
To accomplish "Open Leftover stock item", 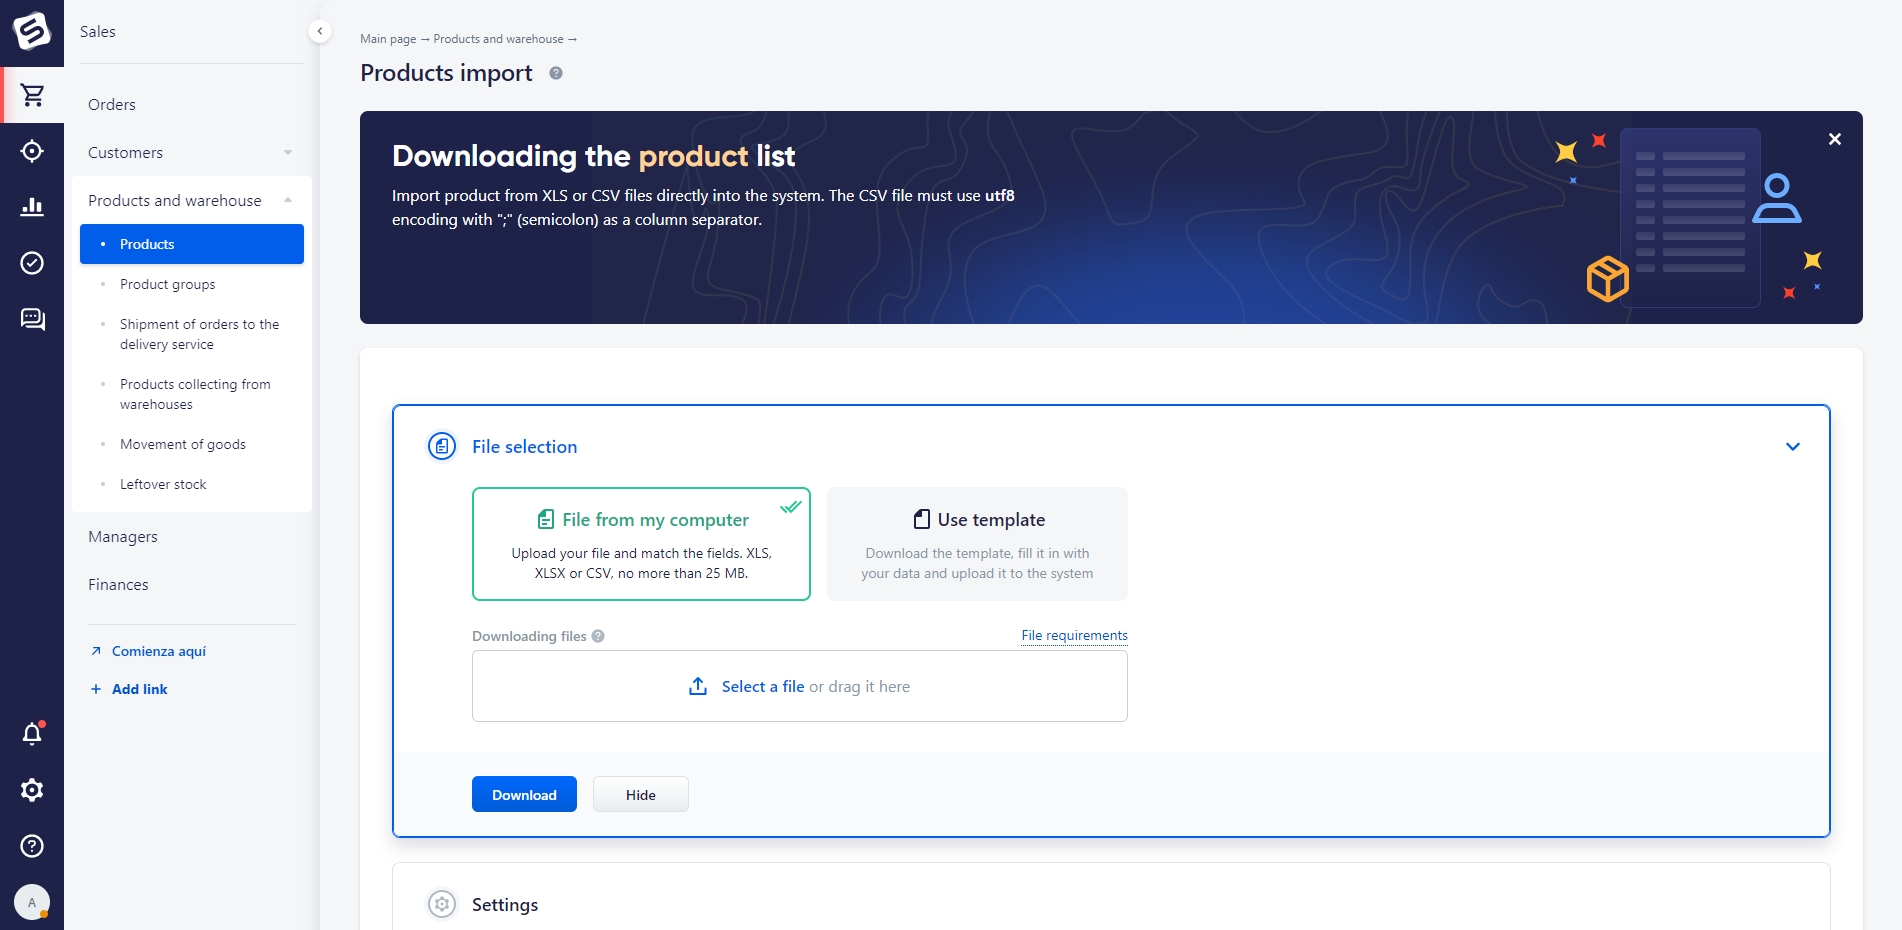I will pyautogui.click(x=163, y=484).
